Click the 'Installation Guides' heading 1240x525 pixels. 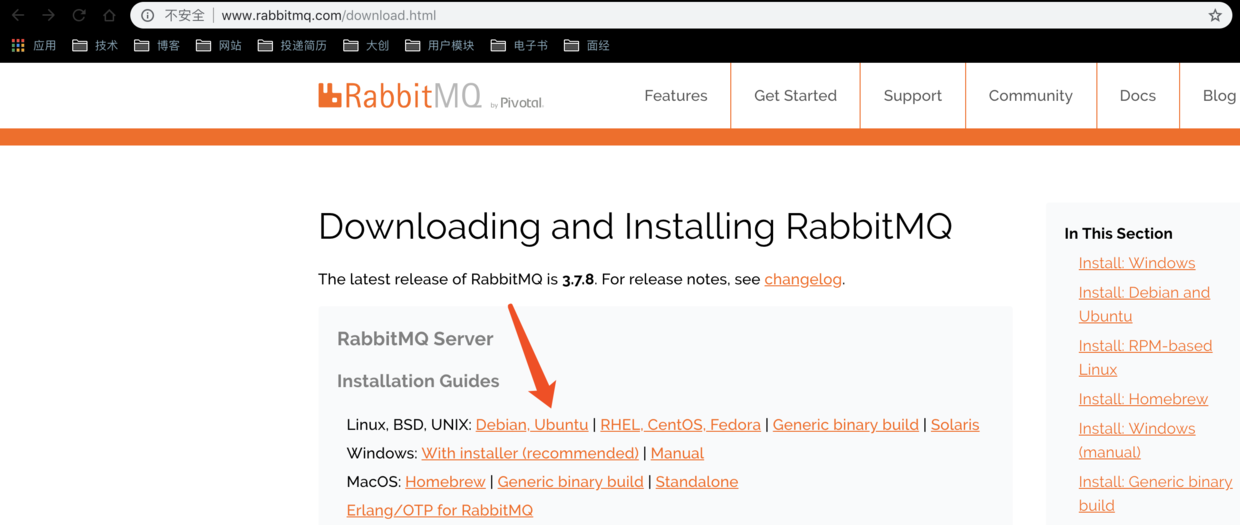[x=418, y=381]
